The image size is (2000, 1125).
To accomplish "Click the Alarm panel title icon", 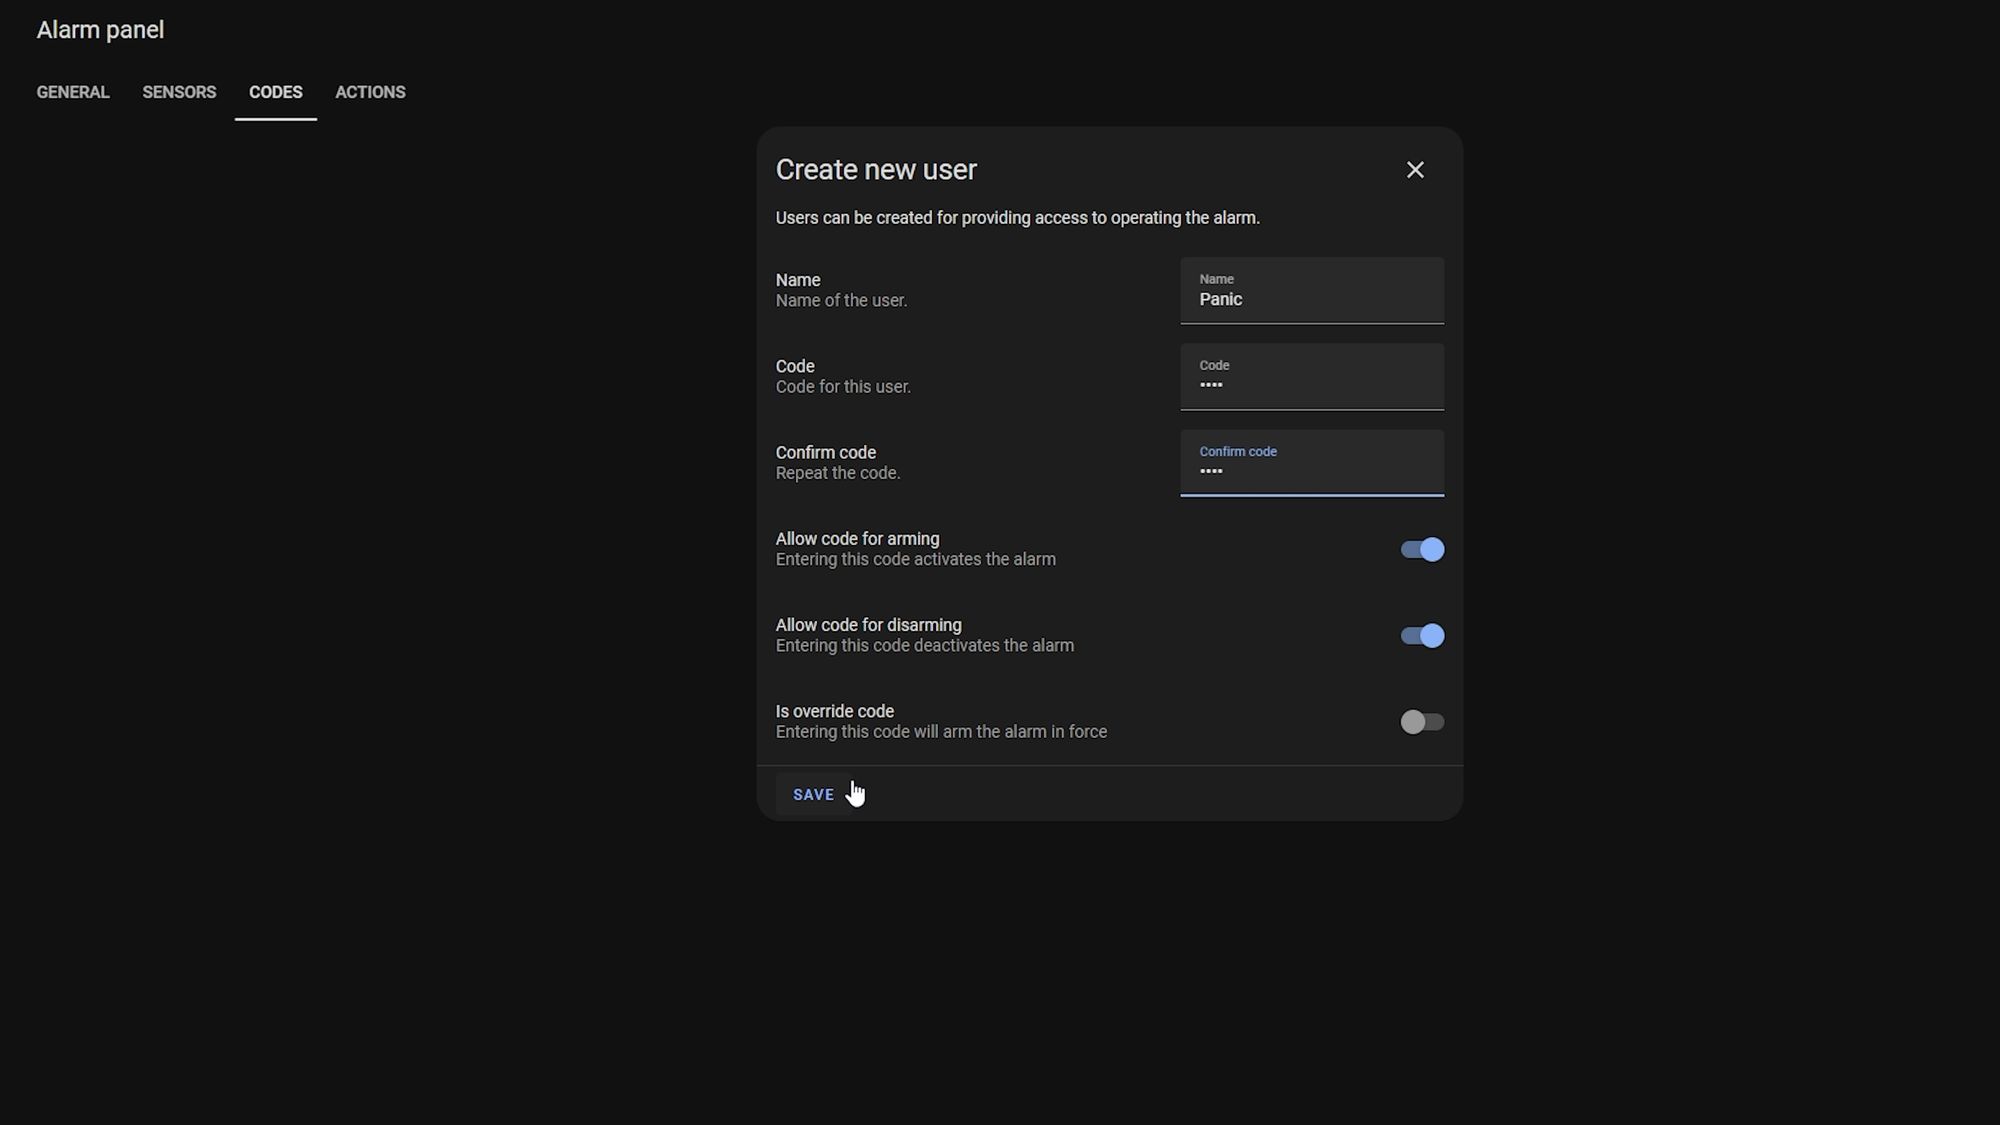I will (x=99, y=30).
